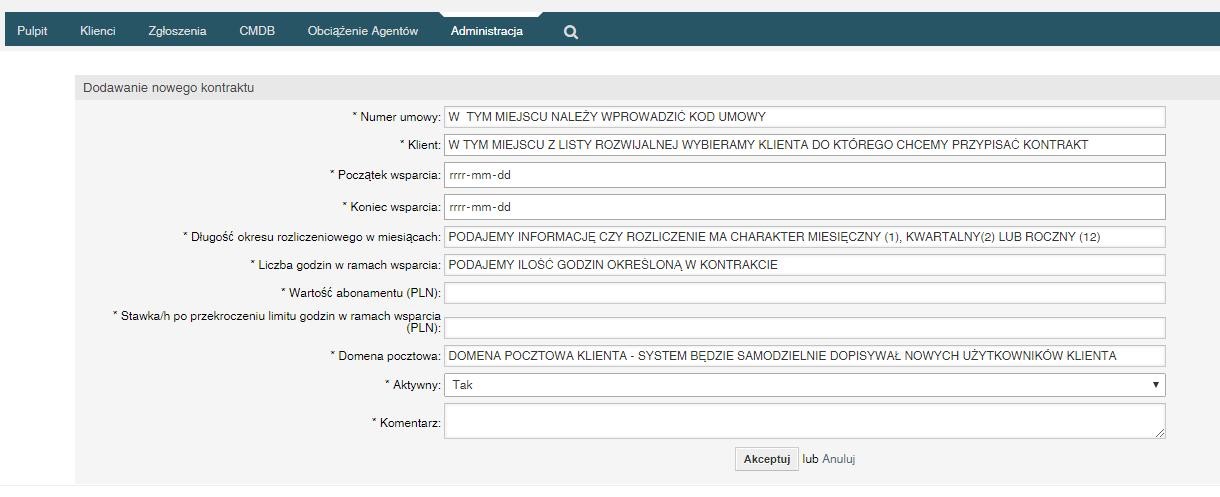Focus the Wartość abonamentu (PLN) field
Screen dimensions: 1220x497
click(x=804, y=293)
